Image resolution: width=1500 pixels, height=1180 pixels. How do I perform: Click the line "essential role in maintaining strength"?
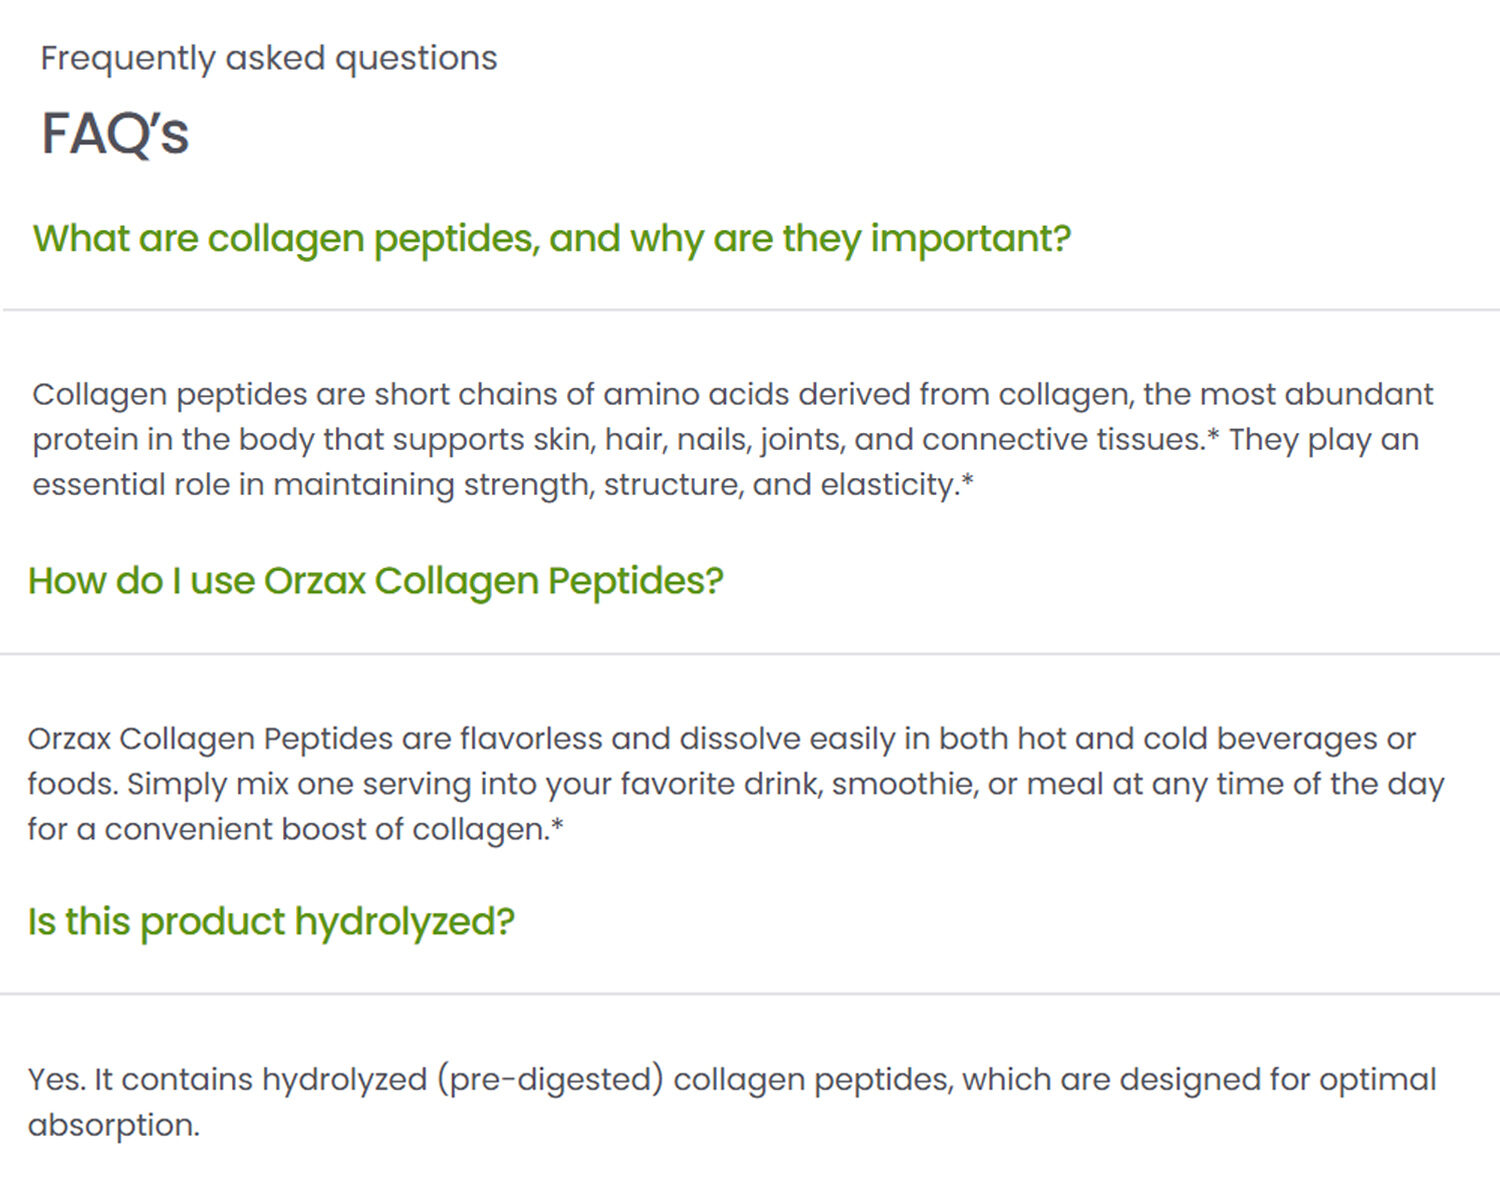502,485
